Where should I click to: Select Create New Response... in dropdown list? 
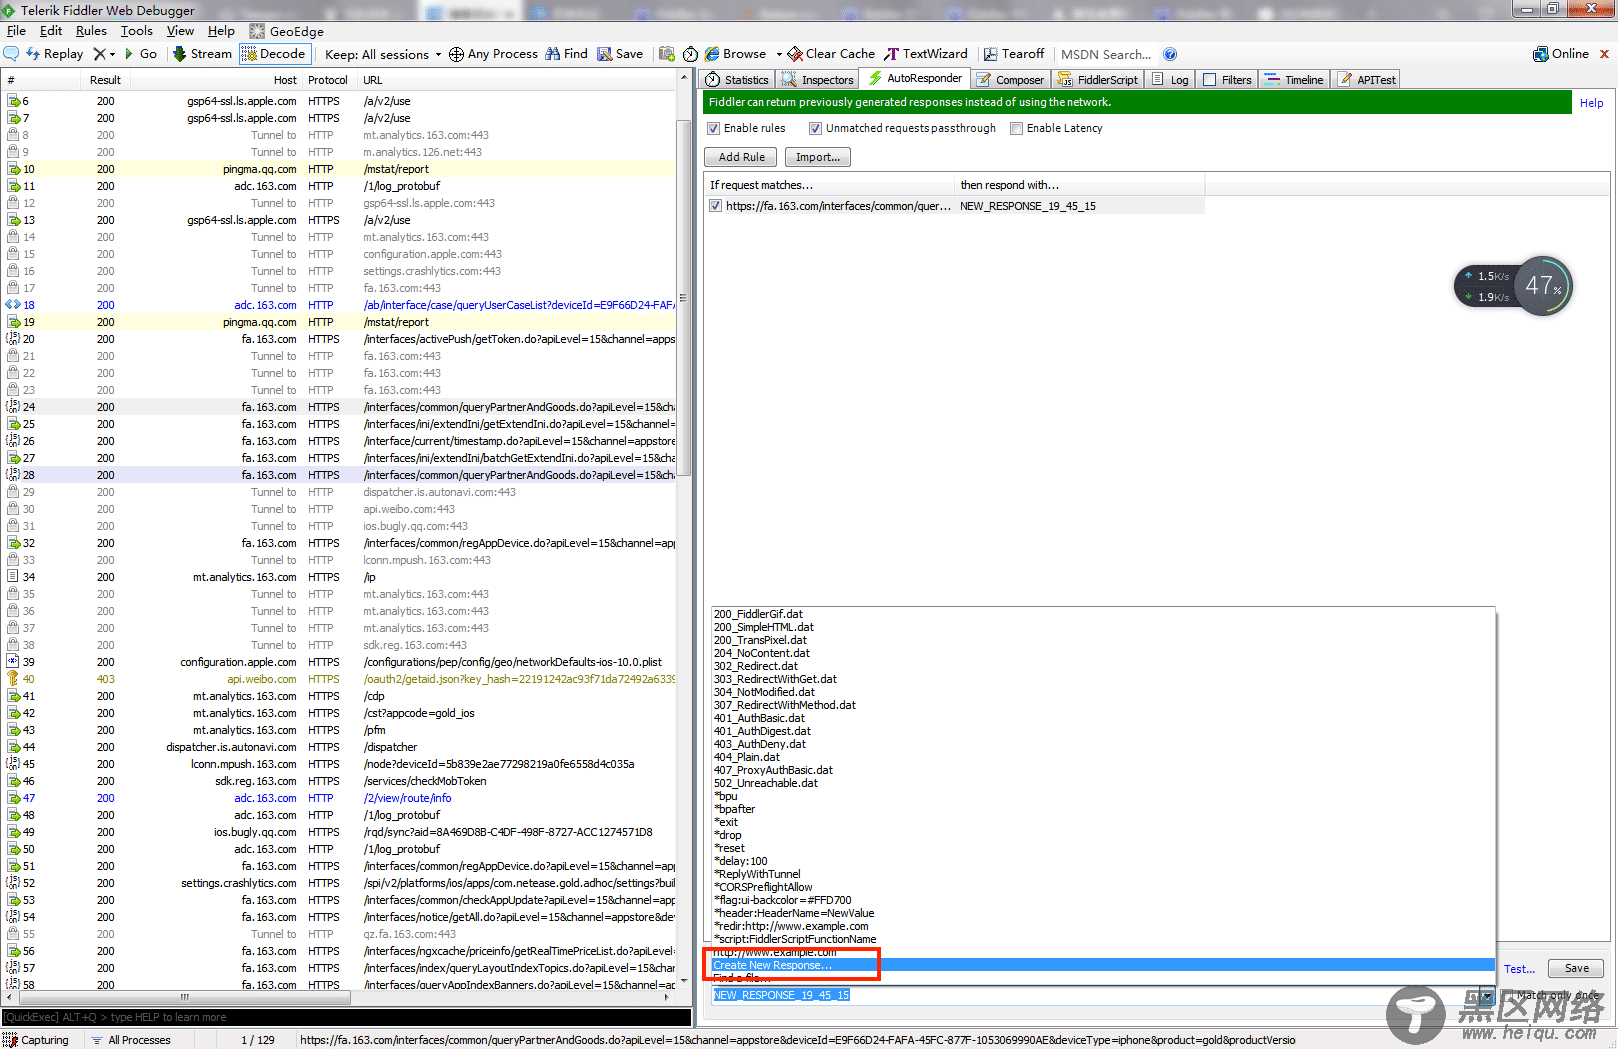tap(1103, 965)
